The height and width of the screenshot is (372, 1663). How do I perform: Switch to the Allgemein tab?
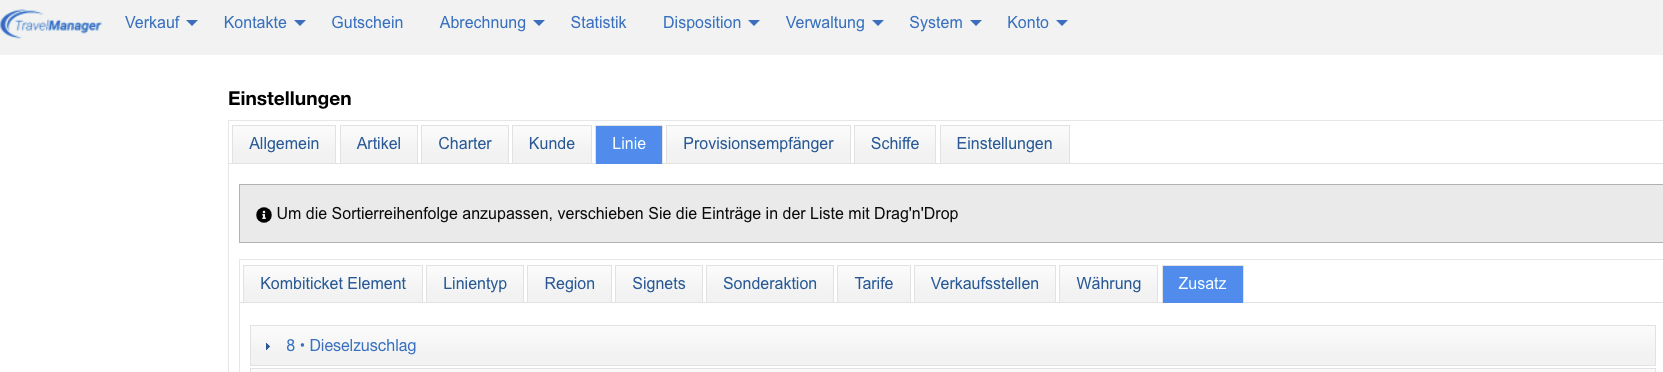(x=284, y=144)
